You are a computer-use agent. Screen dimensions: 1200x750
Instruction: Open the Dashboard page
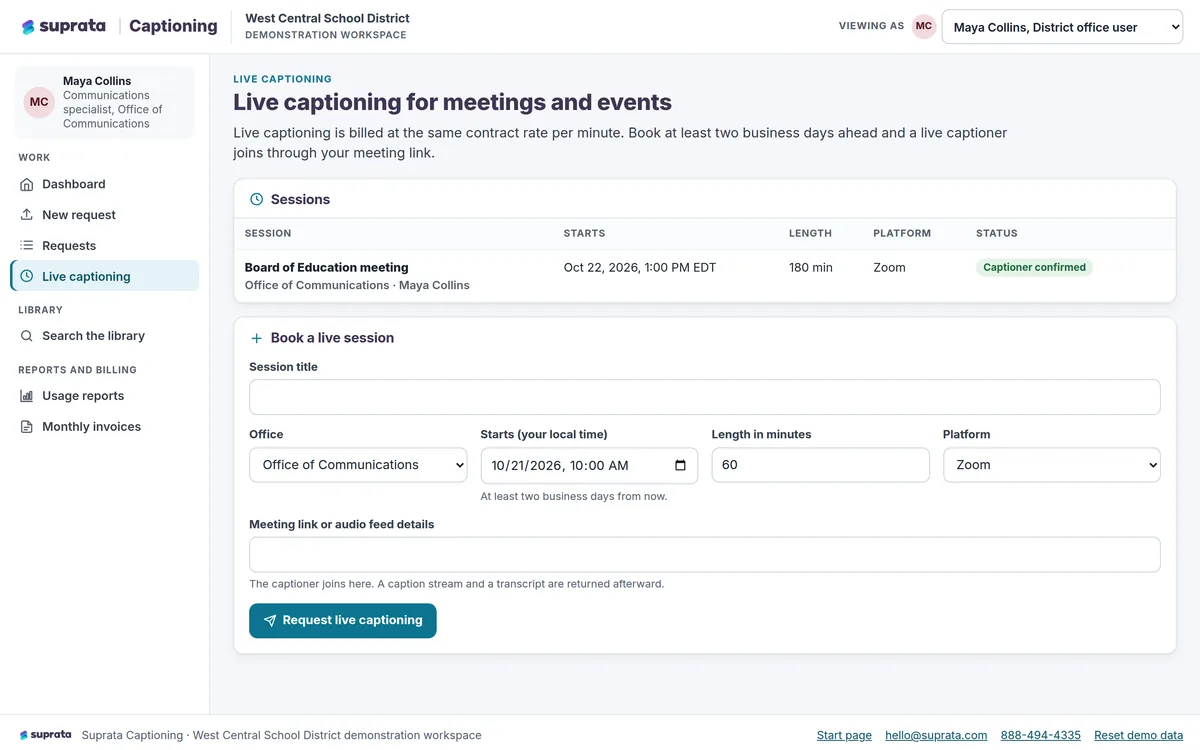pyautogui.click(x=105, y=184)
